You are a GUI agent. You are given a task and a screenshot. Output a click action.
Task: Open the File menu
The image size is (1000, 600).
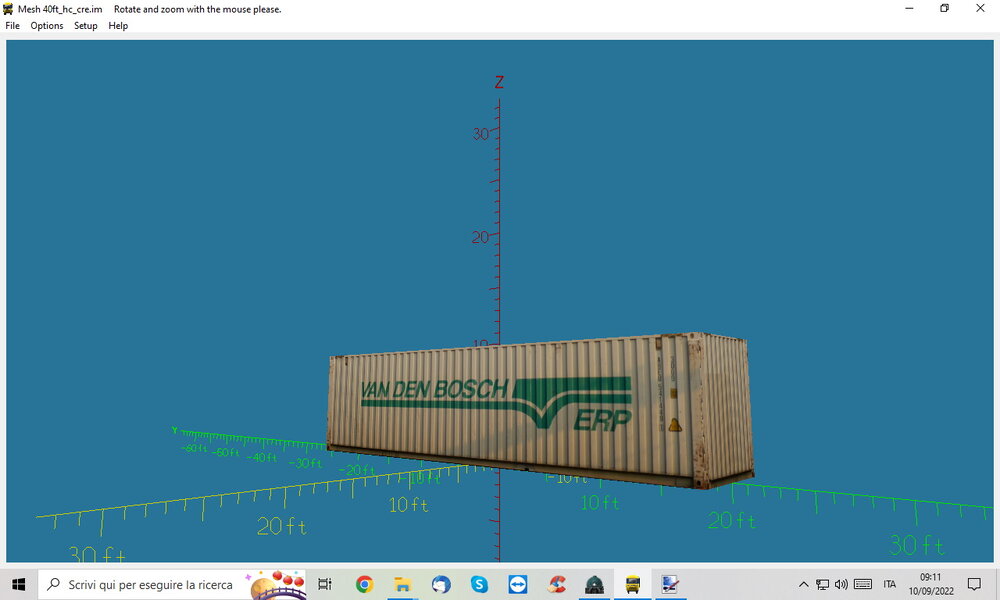click(12, 26)
